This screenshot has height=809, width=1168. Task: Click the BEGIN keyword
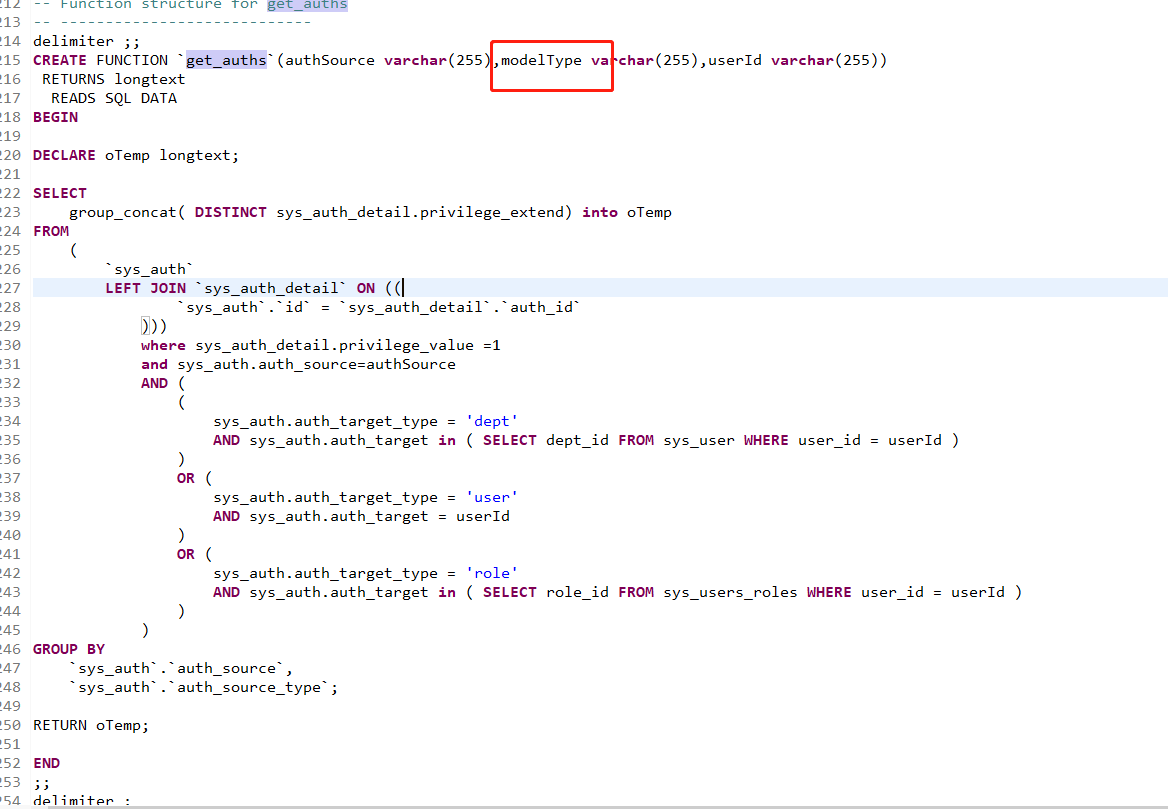(x=55, y=117)
